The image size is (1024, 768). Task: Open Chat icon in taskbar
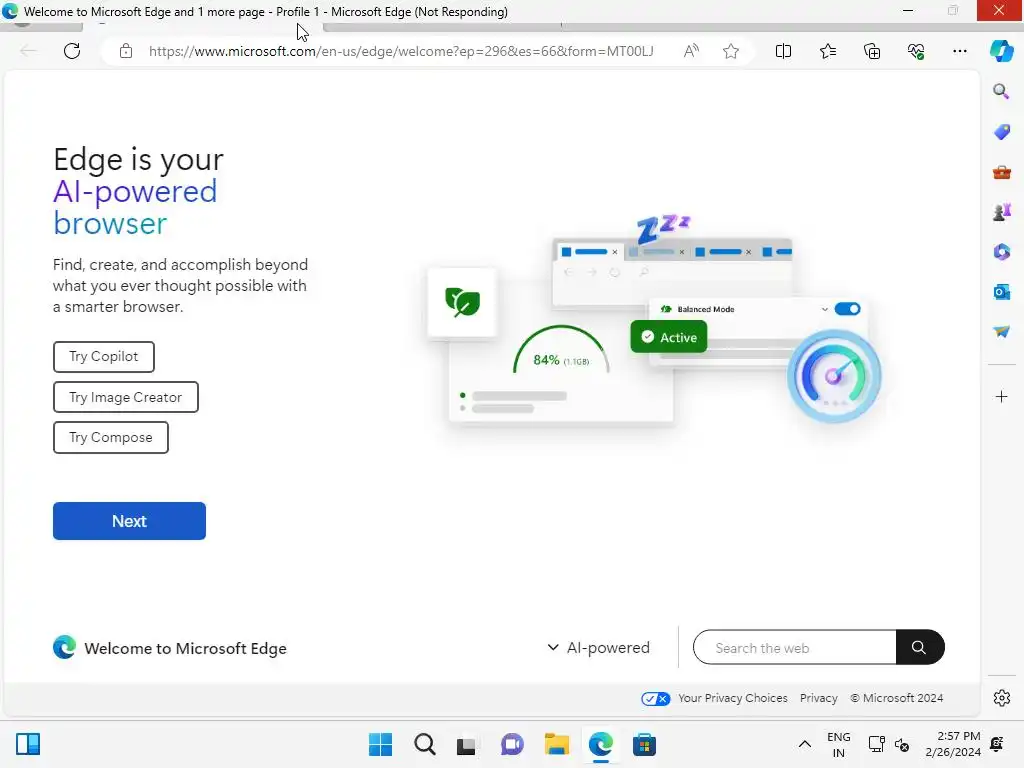tap(512, 744)
